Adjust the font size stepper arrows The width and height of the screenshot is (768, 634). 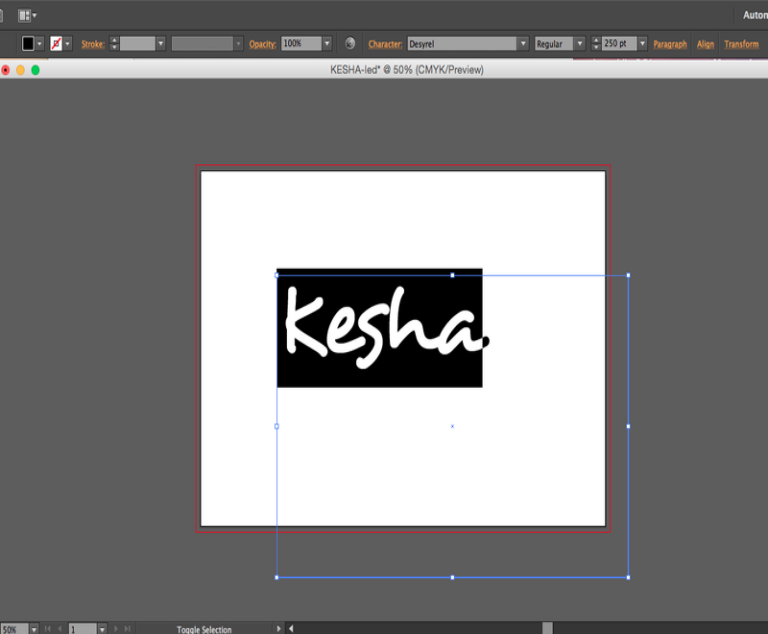point(596,44)
